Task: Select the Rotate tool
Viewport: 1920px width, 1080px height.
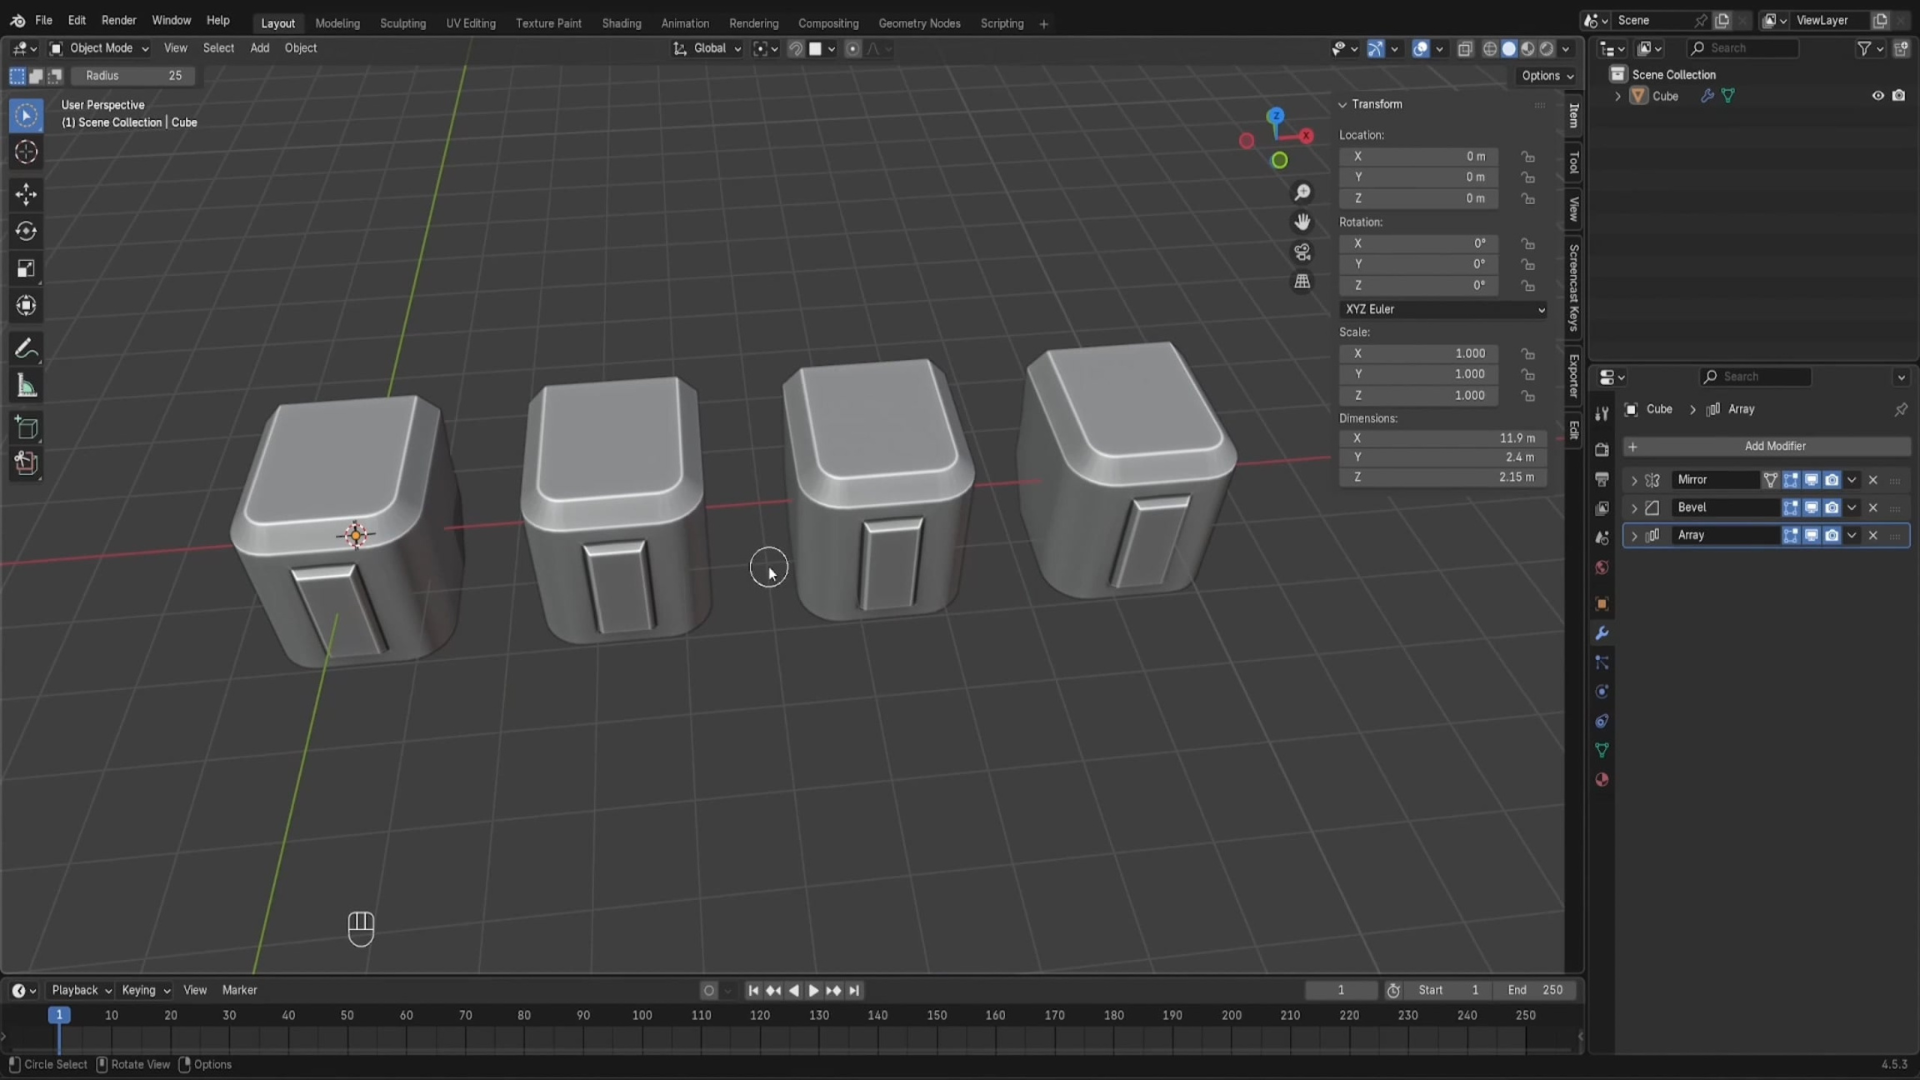Action: [x=26, y=231]
